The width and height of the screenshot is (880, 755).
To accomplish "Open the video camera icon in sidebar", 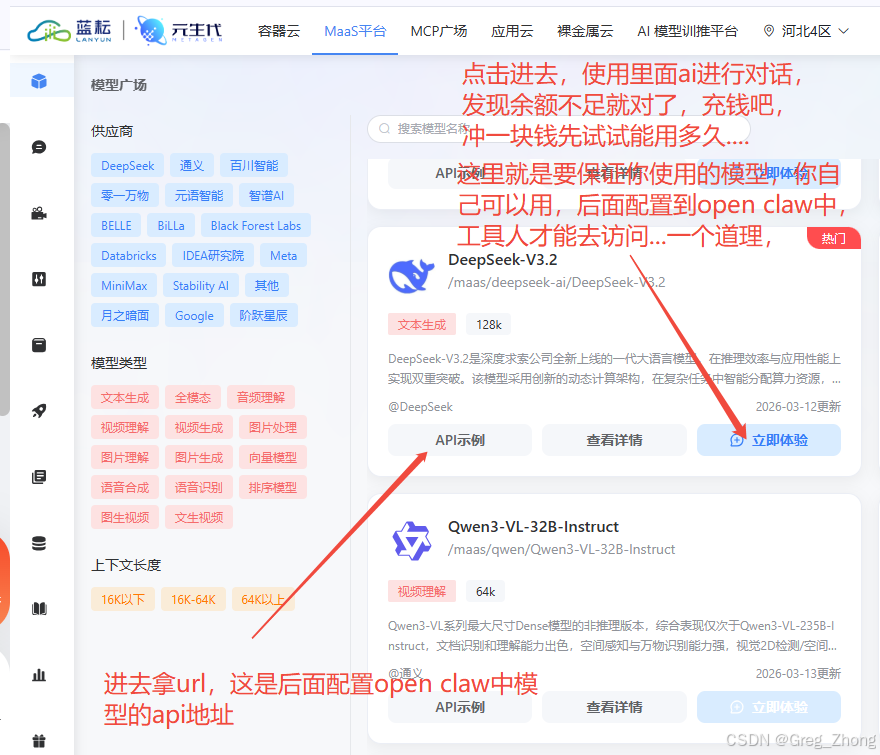I will pyautogui.click(x=39, y=213).
